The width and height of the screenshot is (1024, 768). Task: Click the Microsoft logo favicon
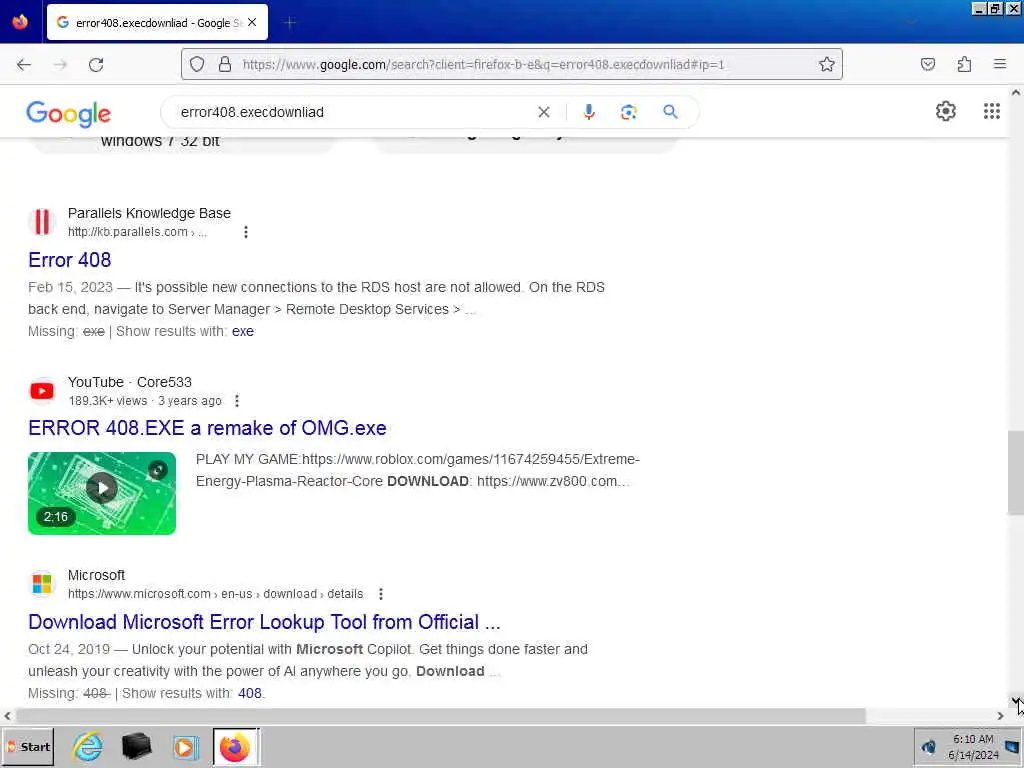coord(42,584)
